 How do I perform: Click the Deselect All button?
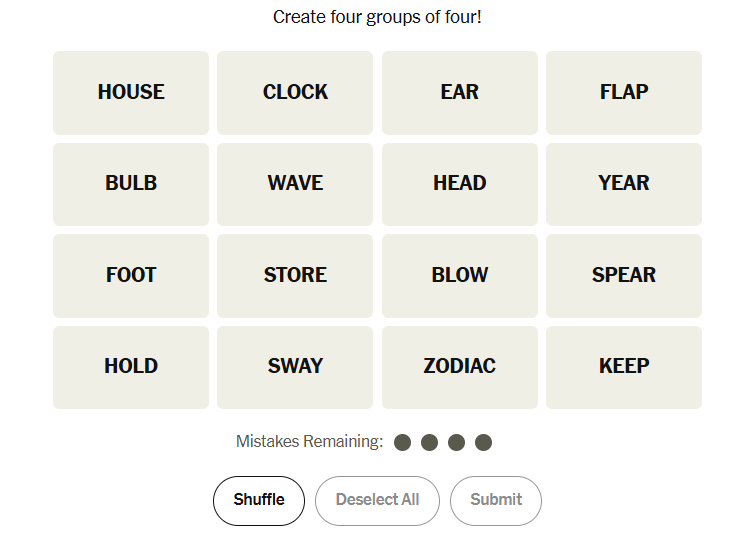click(x=377, y=500)
